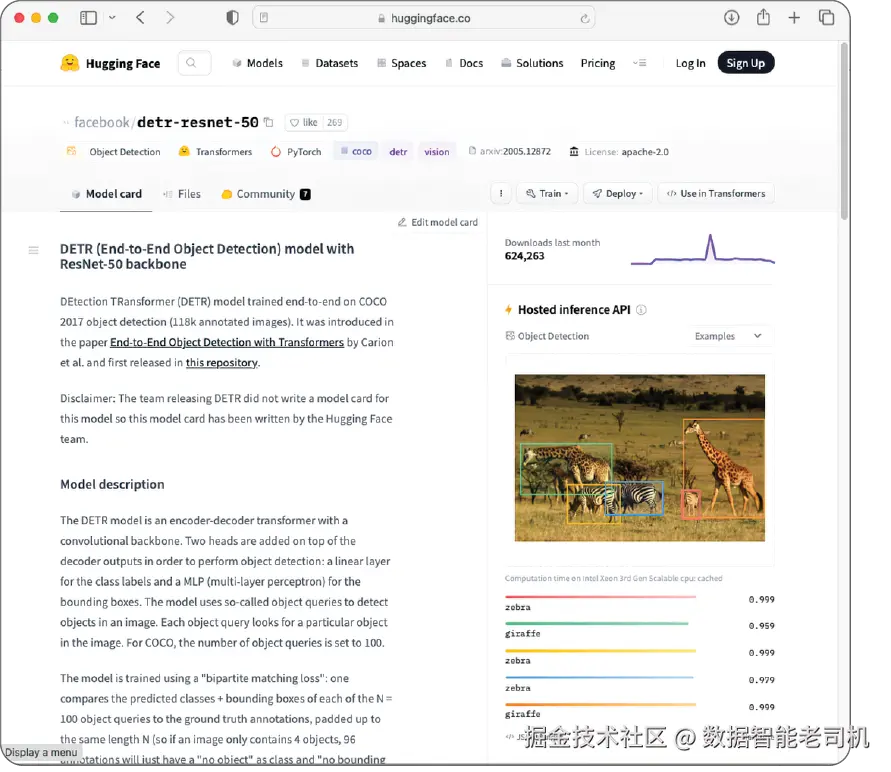Reload the page with refresh icon
The image size is (891, 772).
pos(585,18)
